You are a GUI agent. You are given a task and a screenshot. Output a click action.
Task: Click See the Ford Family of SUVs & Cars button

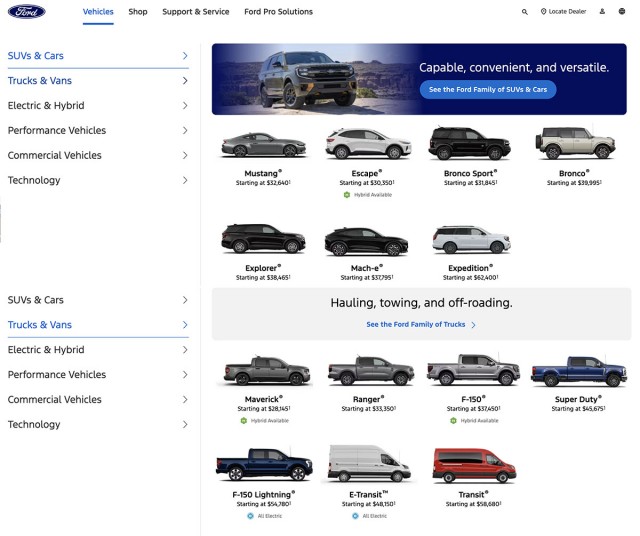pos(488,89)
